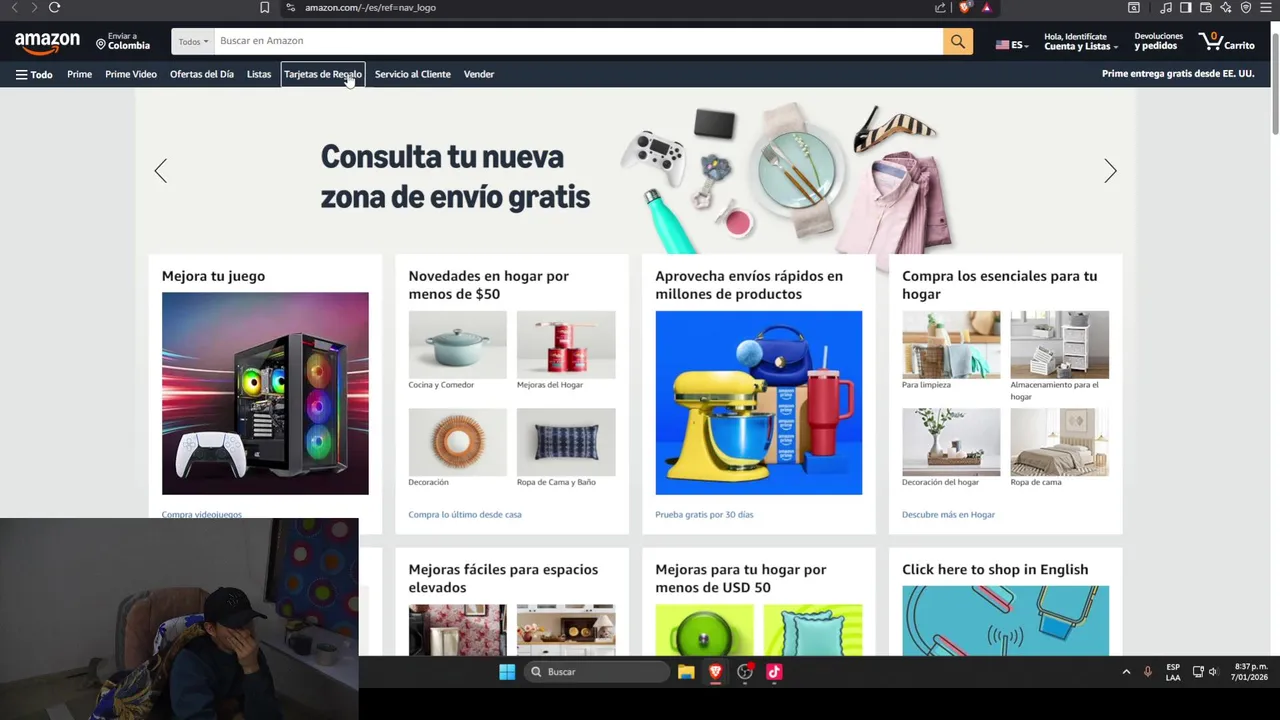Show the previous carousel banner
The image size is (1280, 720).
[x=160, y=171]
